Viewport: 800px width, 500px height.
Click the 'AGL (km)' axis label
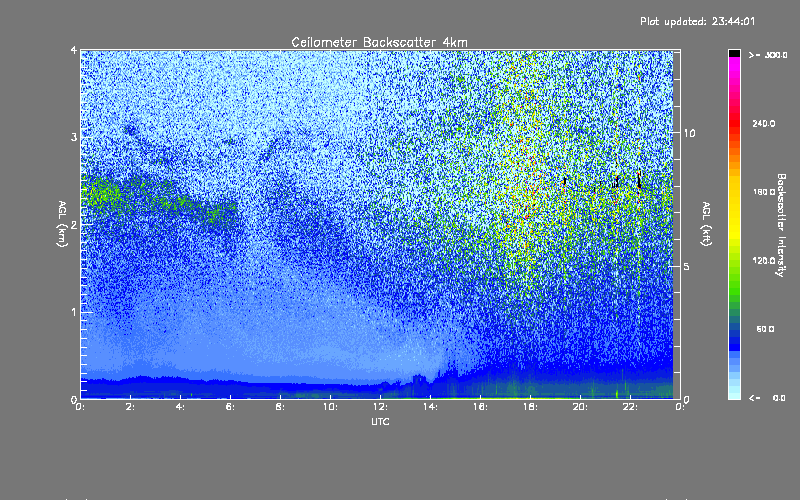pos(62,223)
